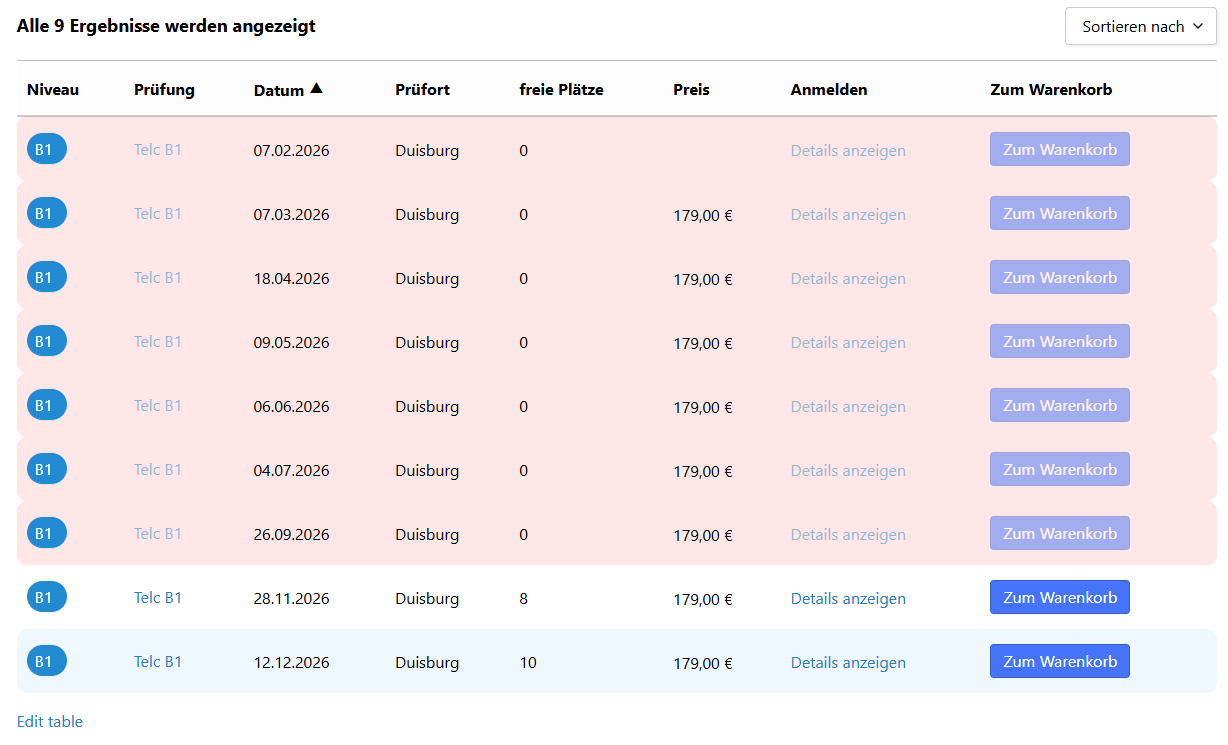Click Zum Warenkorb for 18.04.2026 exam

(x=1059, y=277)
